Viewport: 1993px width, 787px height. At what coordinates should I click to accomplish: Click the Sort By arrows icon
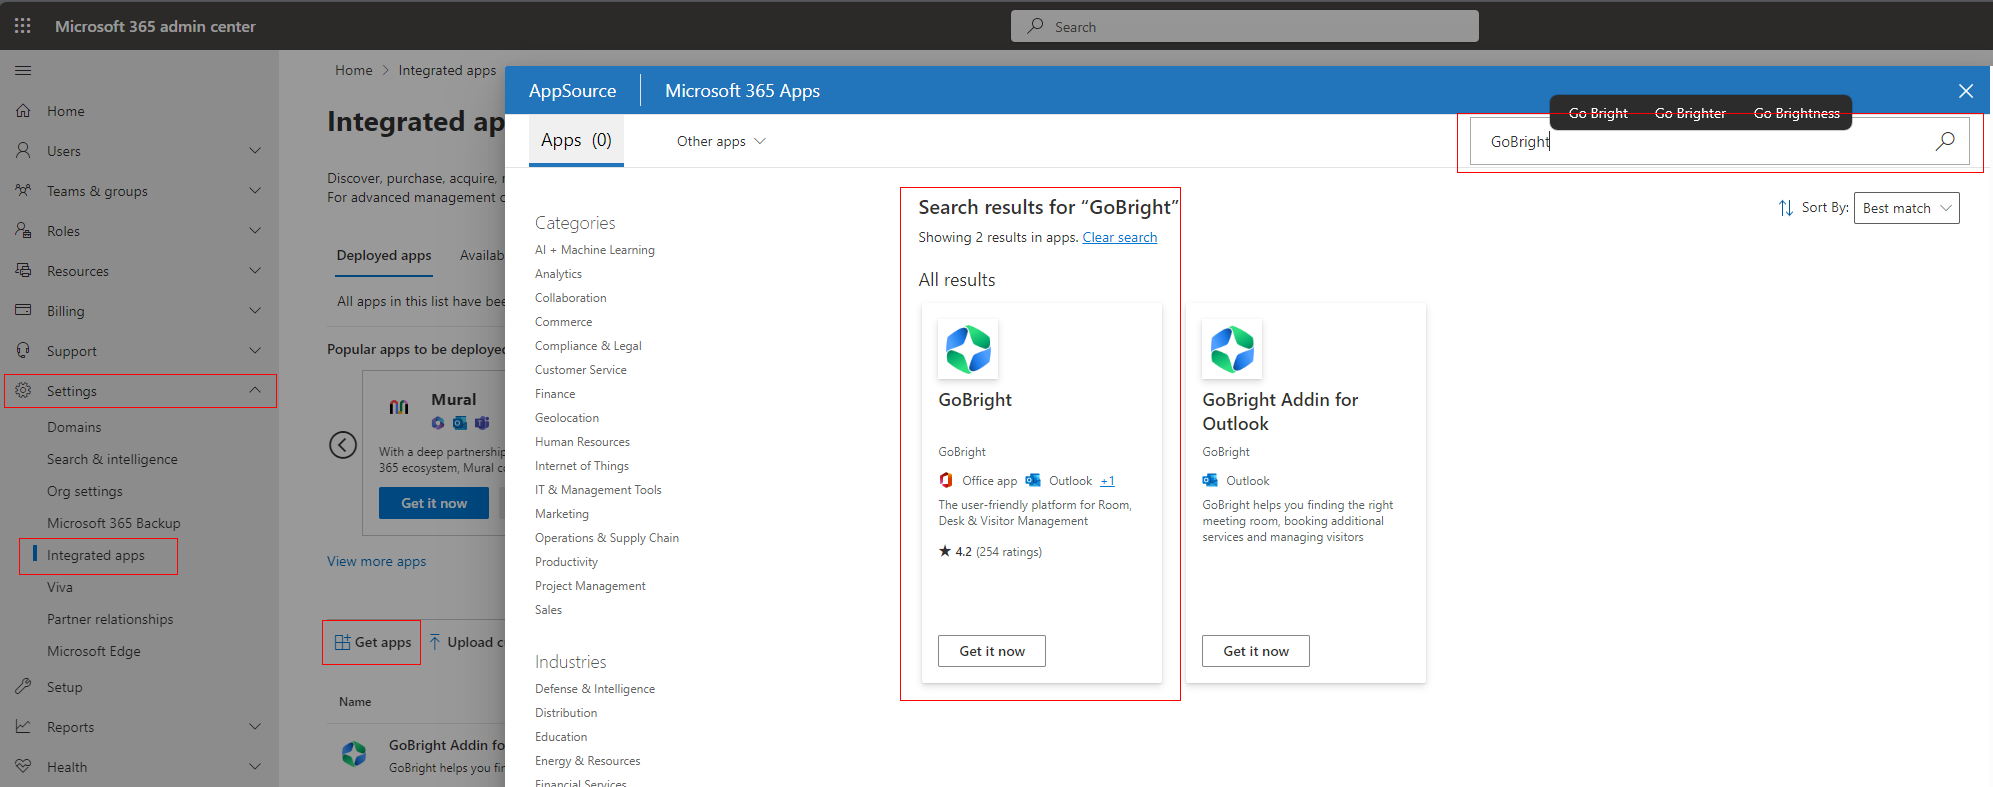point(1785,208)
